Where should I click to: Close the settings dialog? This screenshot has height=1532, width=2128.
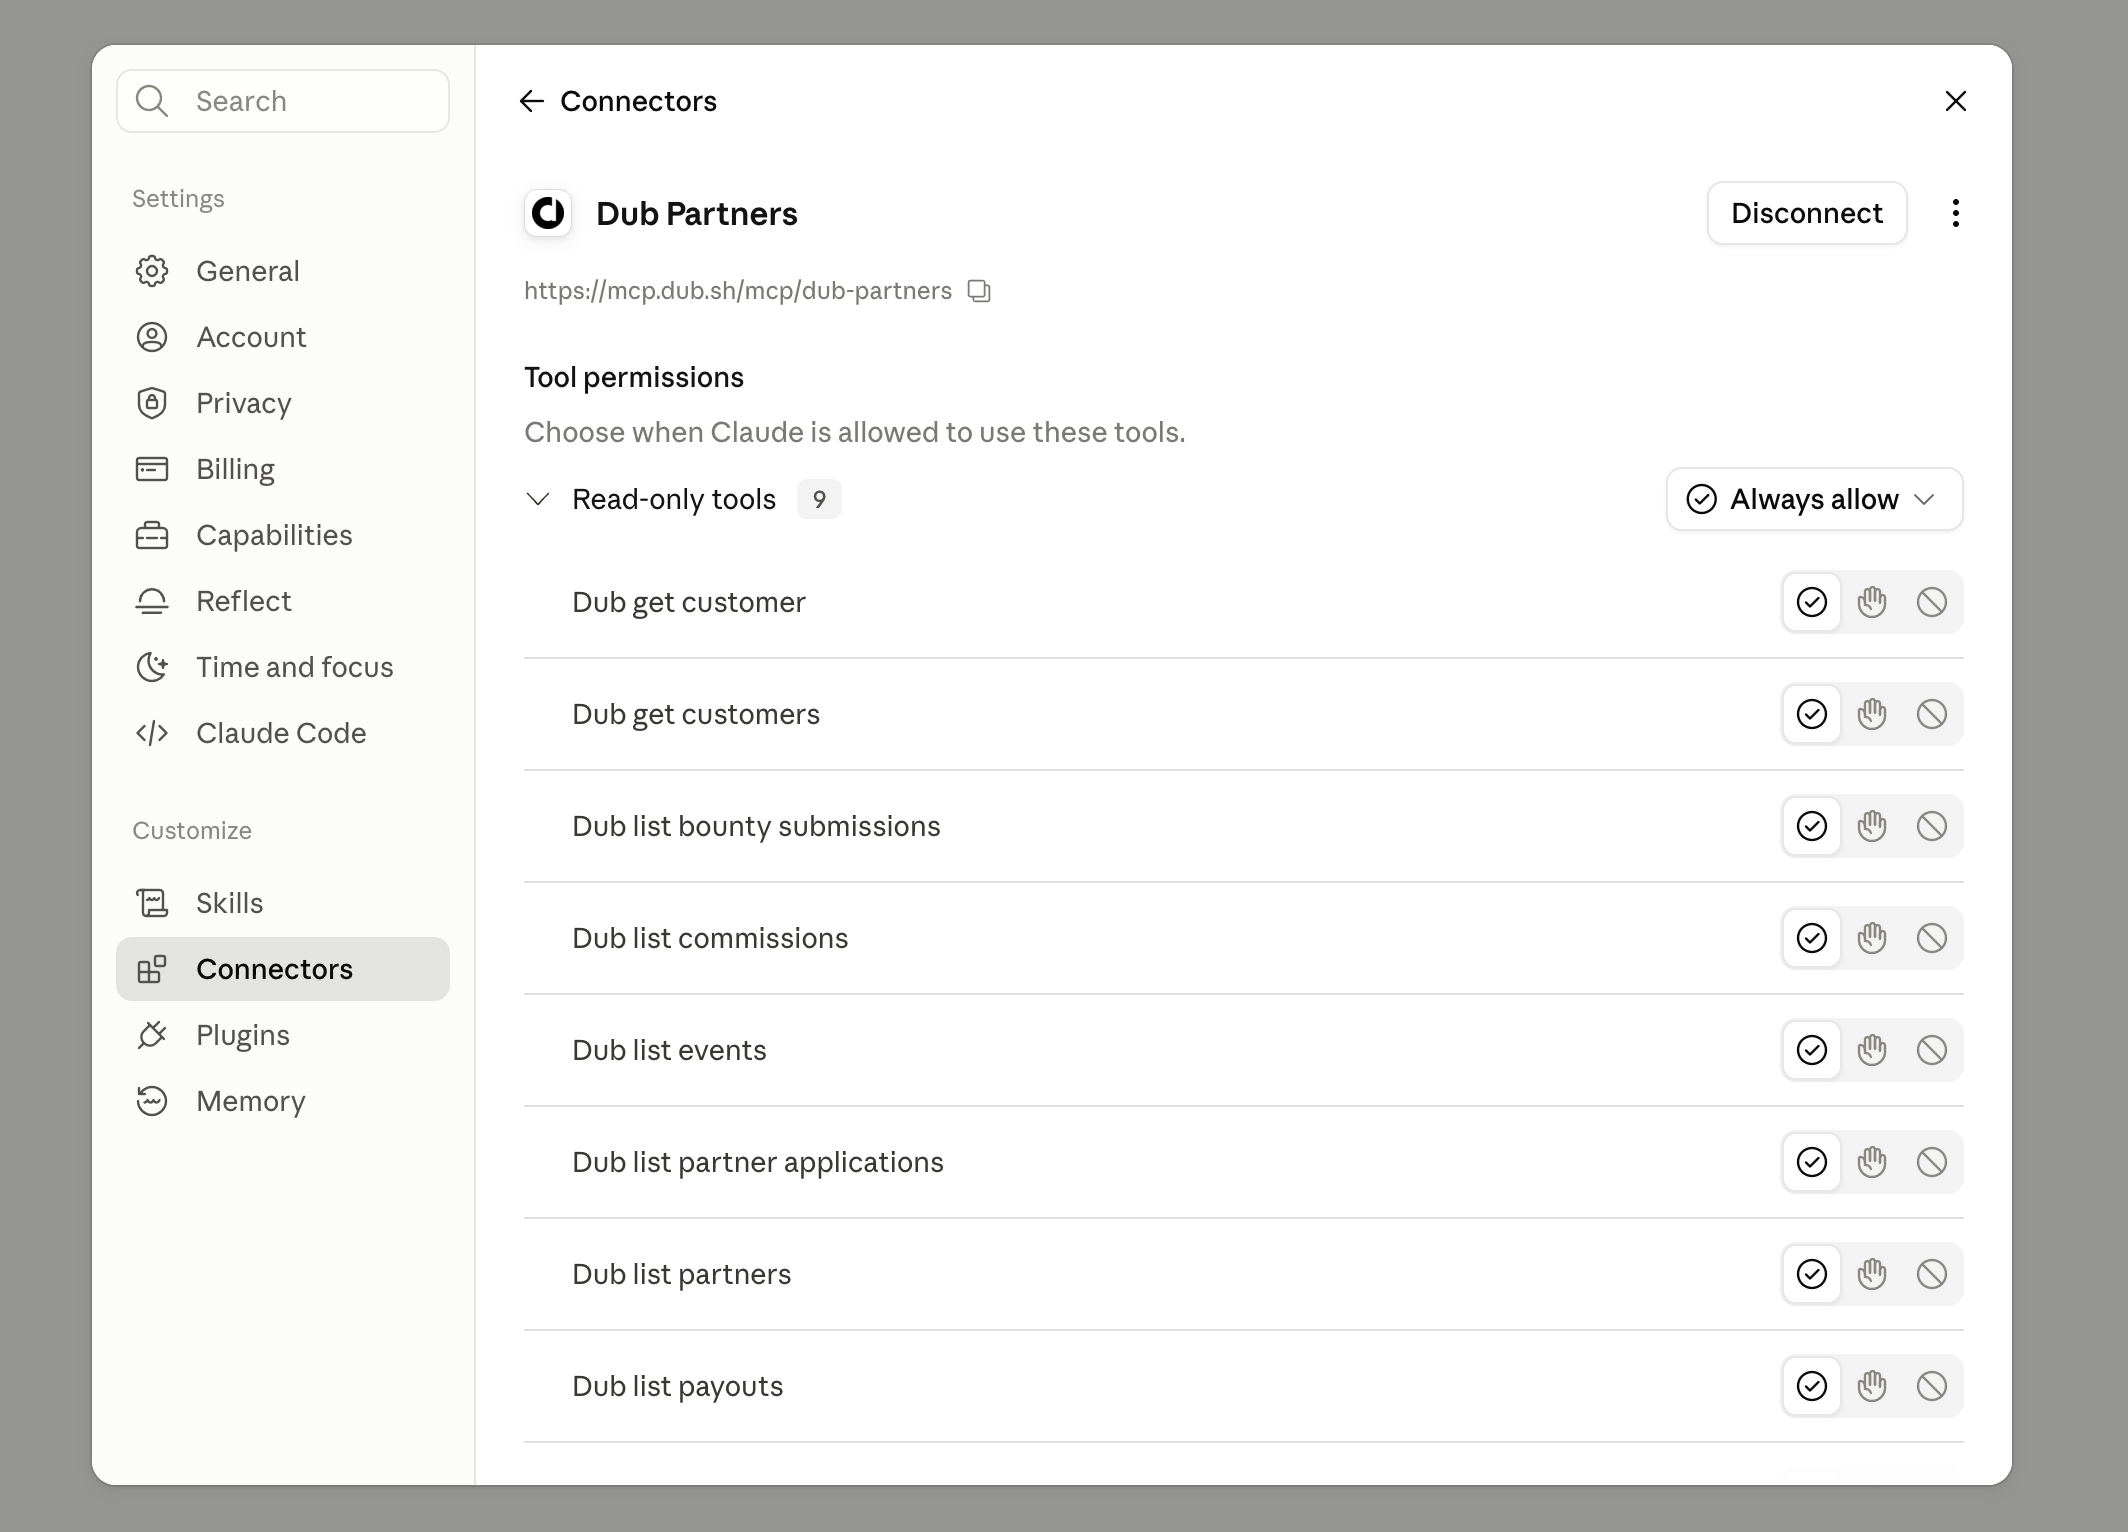tap(1955, 101)
